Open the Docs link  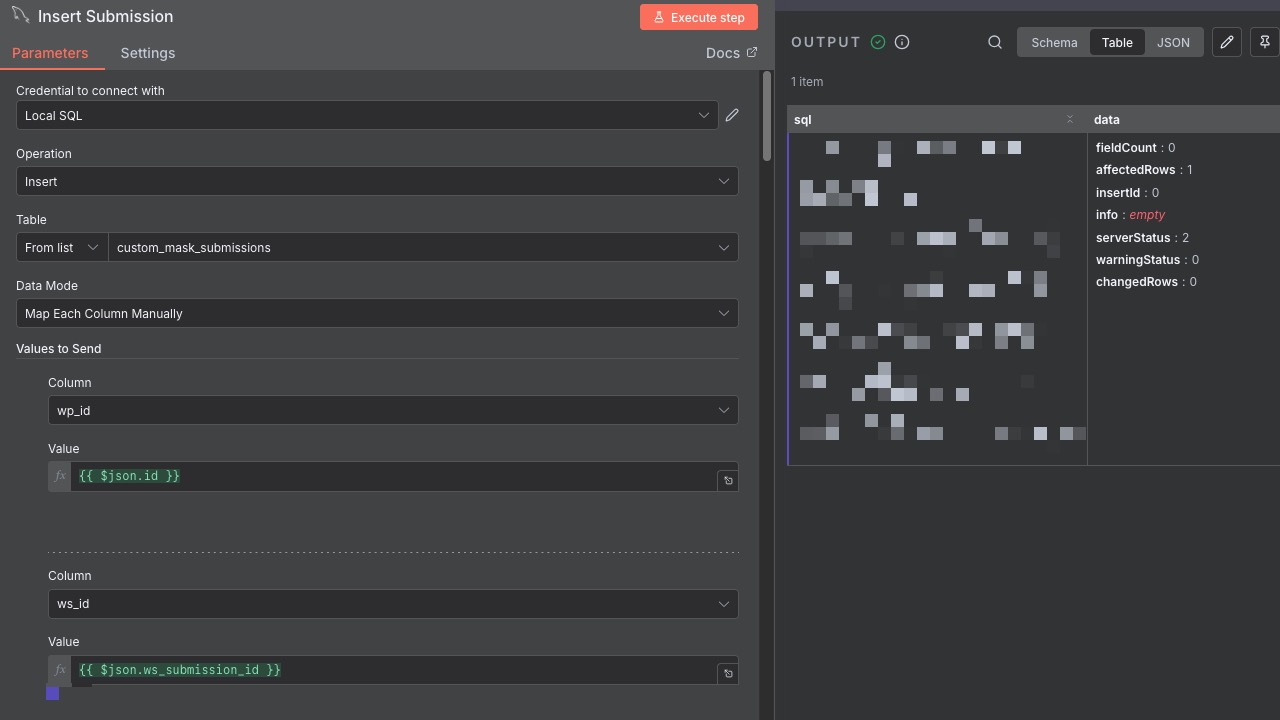(731, 53)
